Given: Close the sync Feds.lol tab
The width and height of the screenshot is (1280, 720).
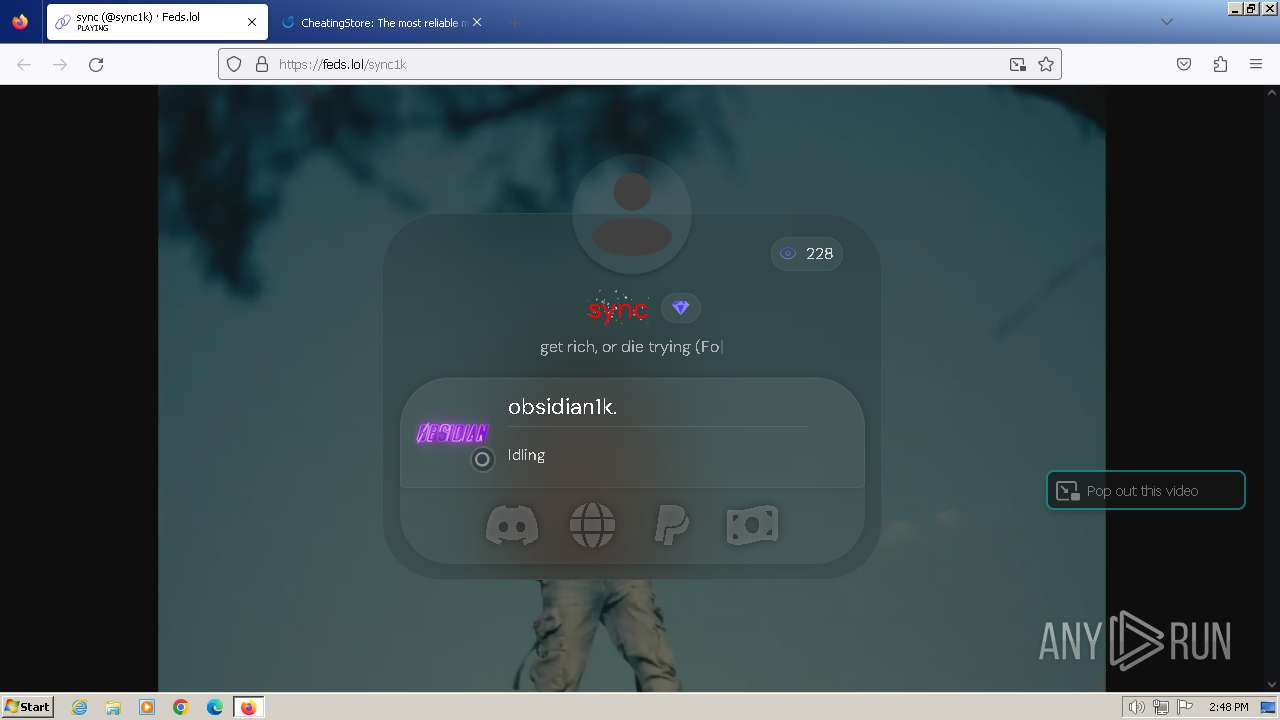Looking at the screenshot, I should [x=252, y=22].
